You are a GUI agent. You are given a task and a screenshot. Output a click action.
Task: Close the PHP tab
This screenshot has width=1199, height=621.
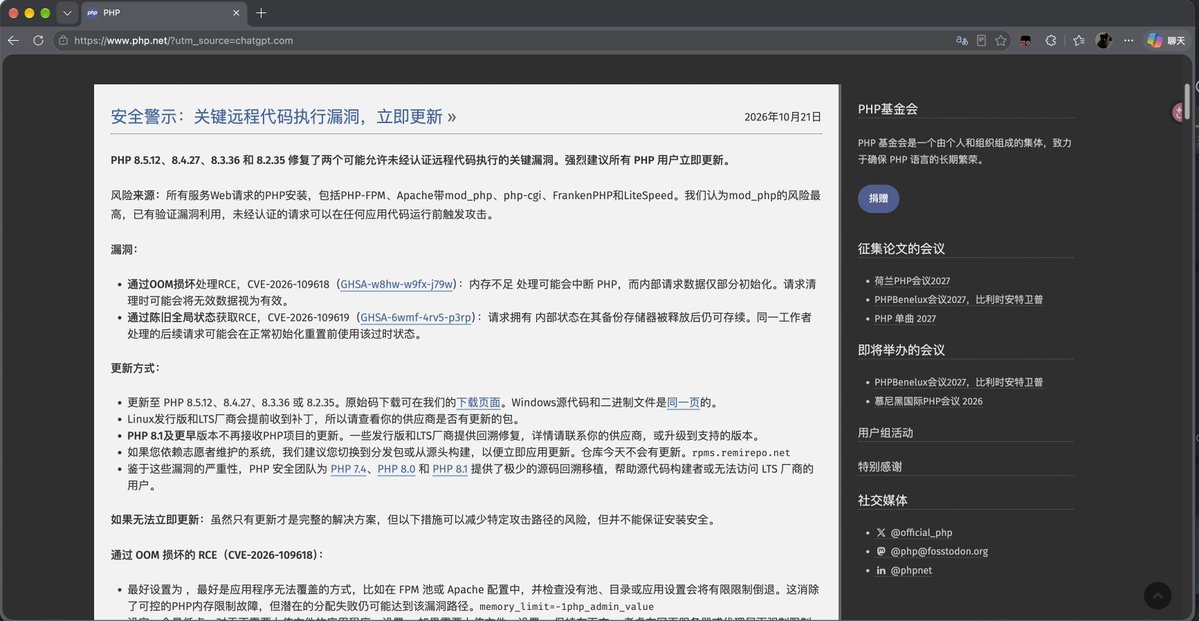(x=237, y=13)
